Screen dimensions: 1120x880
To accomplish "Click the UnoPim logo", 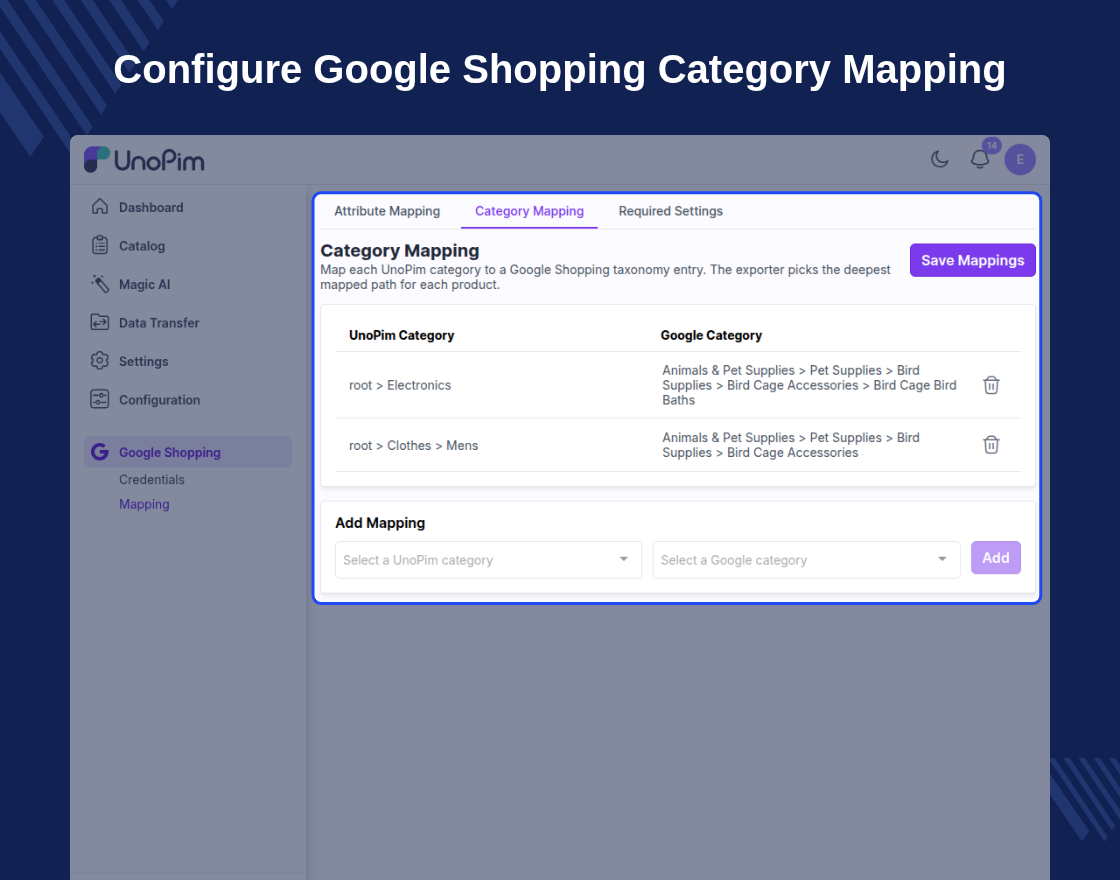I will click(x=144, y=160).
